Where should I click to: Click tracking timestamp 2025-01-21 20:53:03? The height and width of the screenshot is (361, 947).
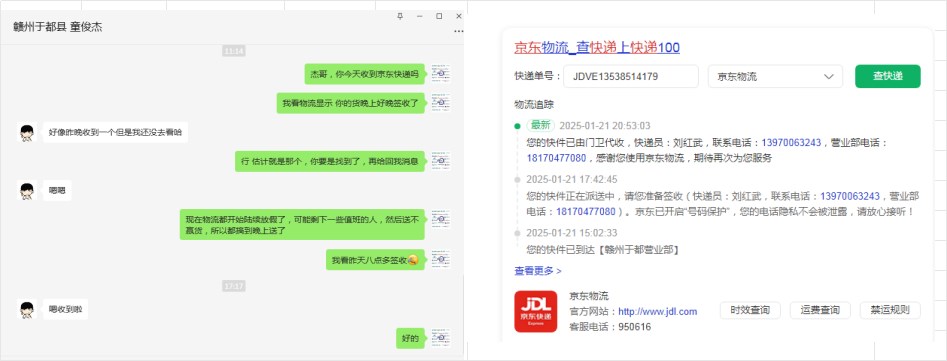coord(605,126)
